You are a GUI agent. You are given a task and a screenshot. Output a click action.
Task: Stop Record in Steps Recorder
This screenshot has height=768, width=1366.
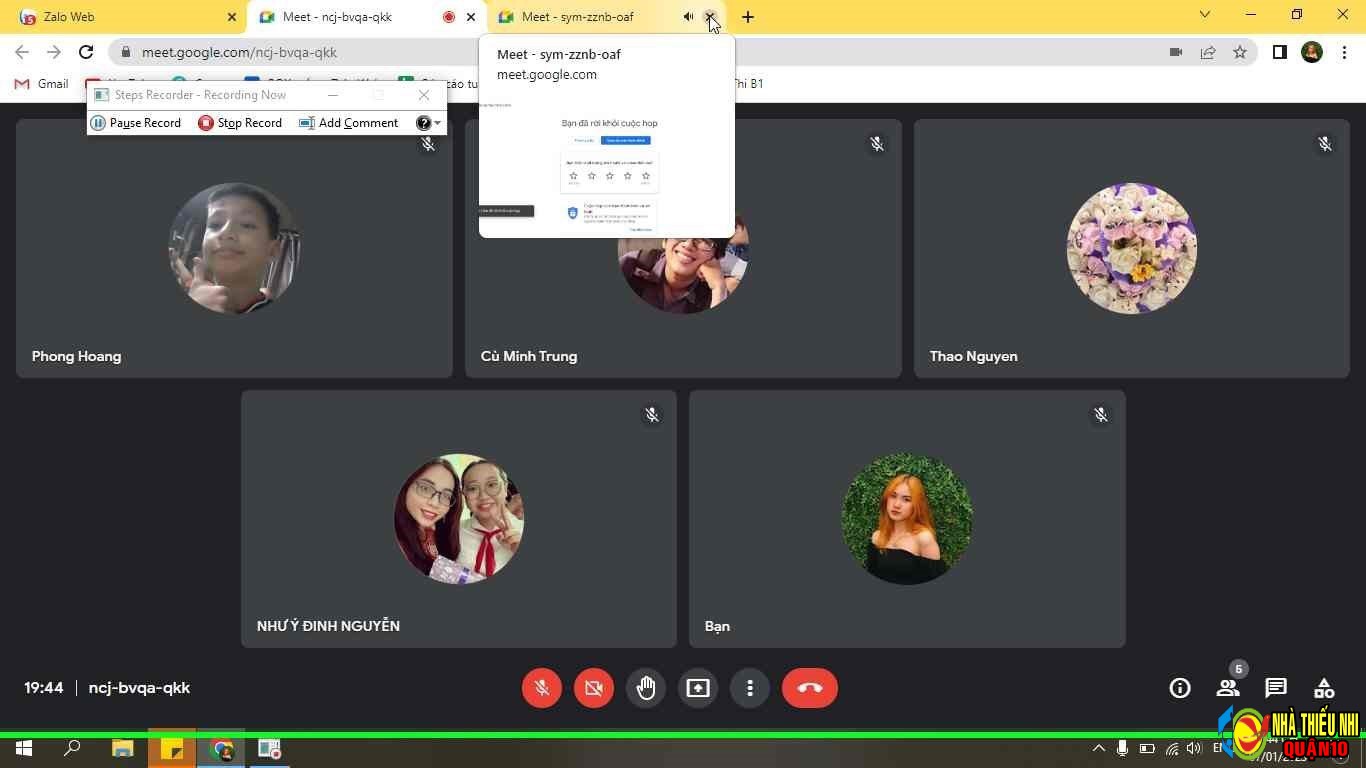[x=240, y=123]
